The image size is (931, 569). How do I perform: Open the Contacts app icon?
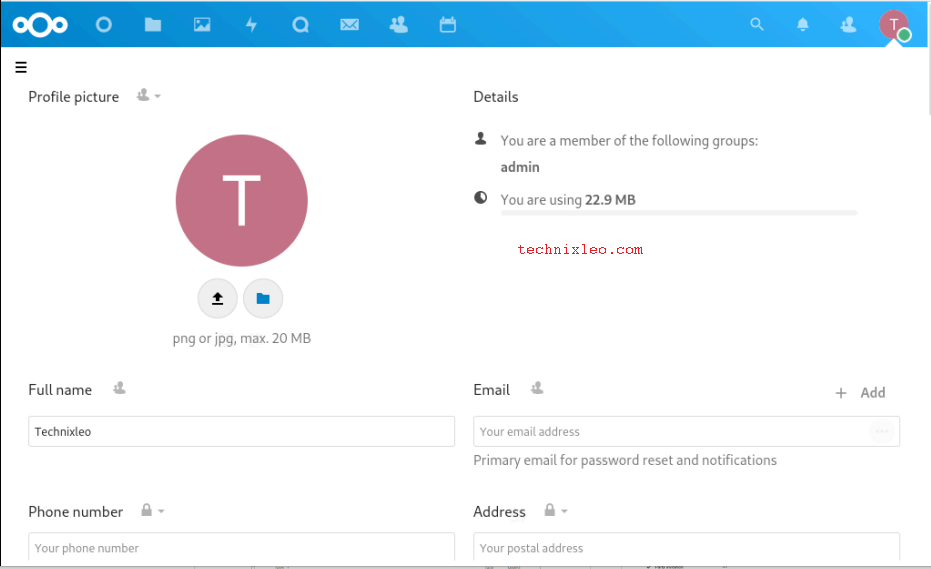[399, 25]
